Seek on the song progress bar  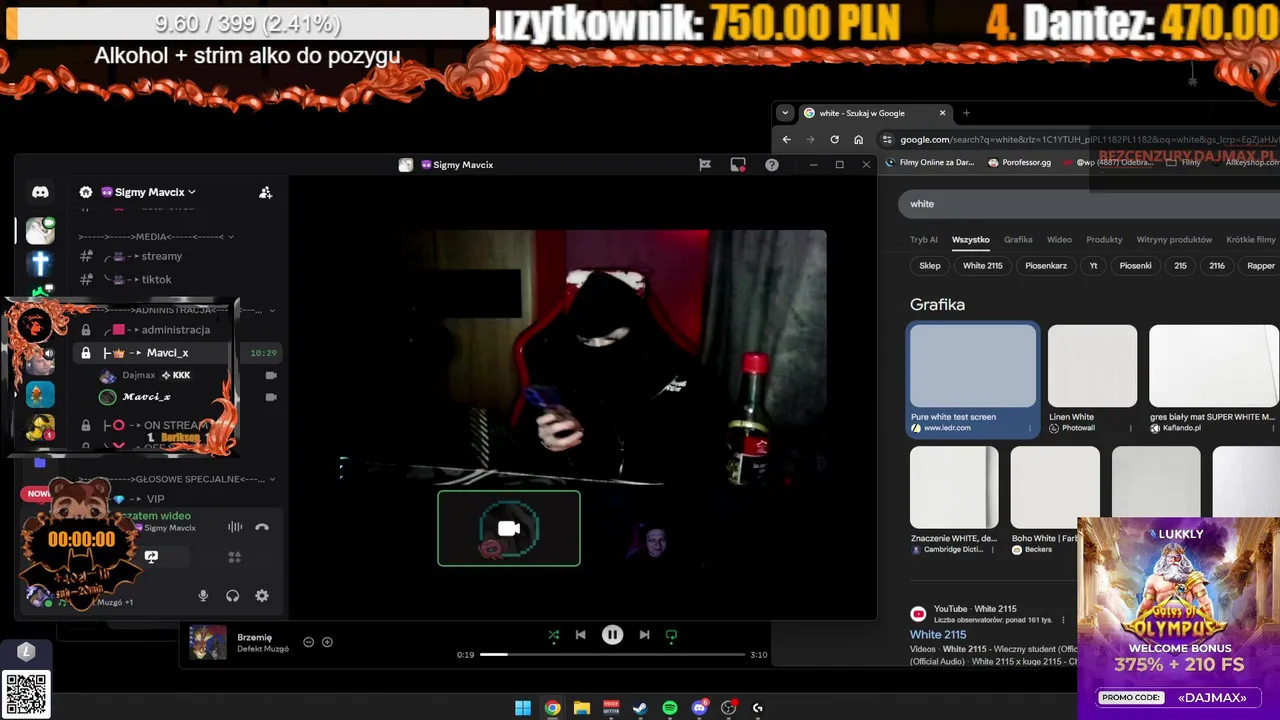click(x=613, y=655)
